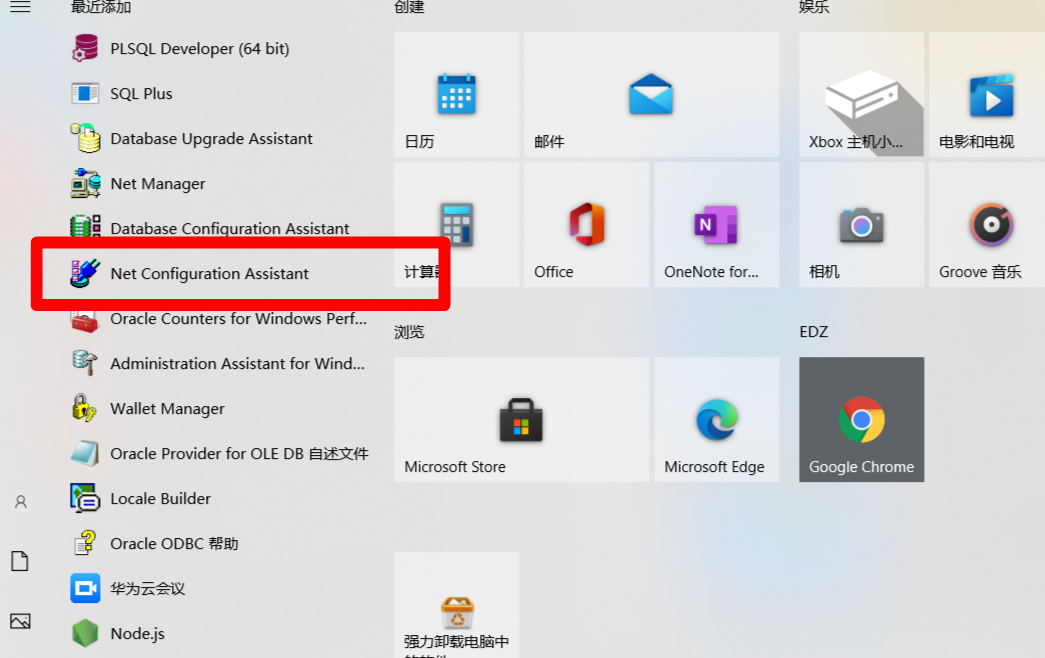Click the 娱乐 tile group header
The height and width of the screenshot is (658, 1045).
pyautogui.click(x=814, y=7)
